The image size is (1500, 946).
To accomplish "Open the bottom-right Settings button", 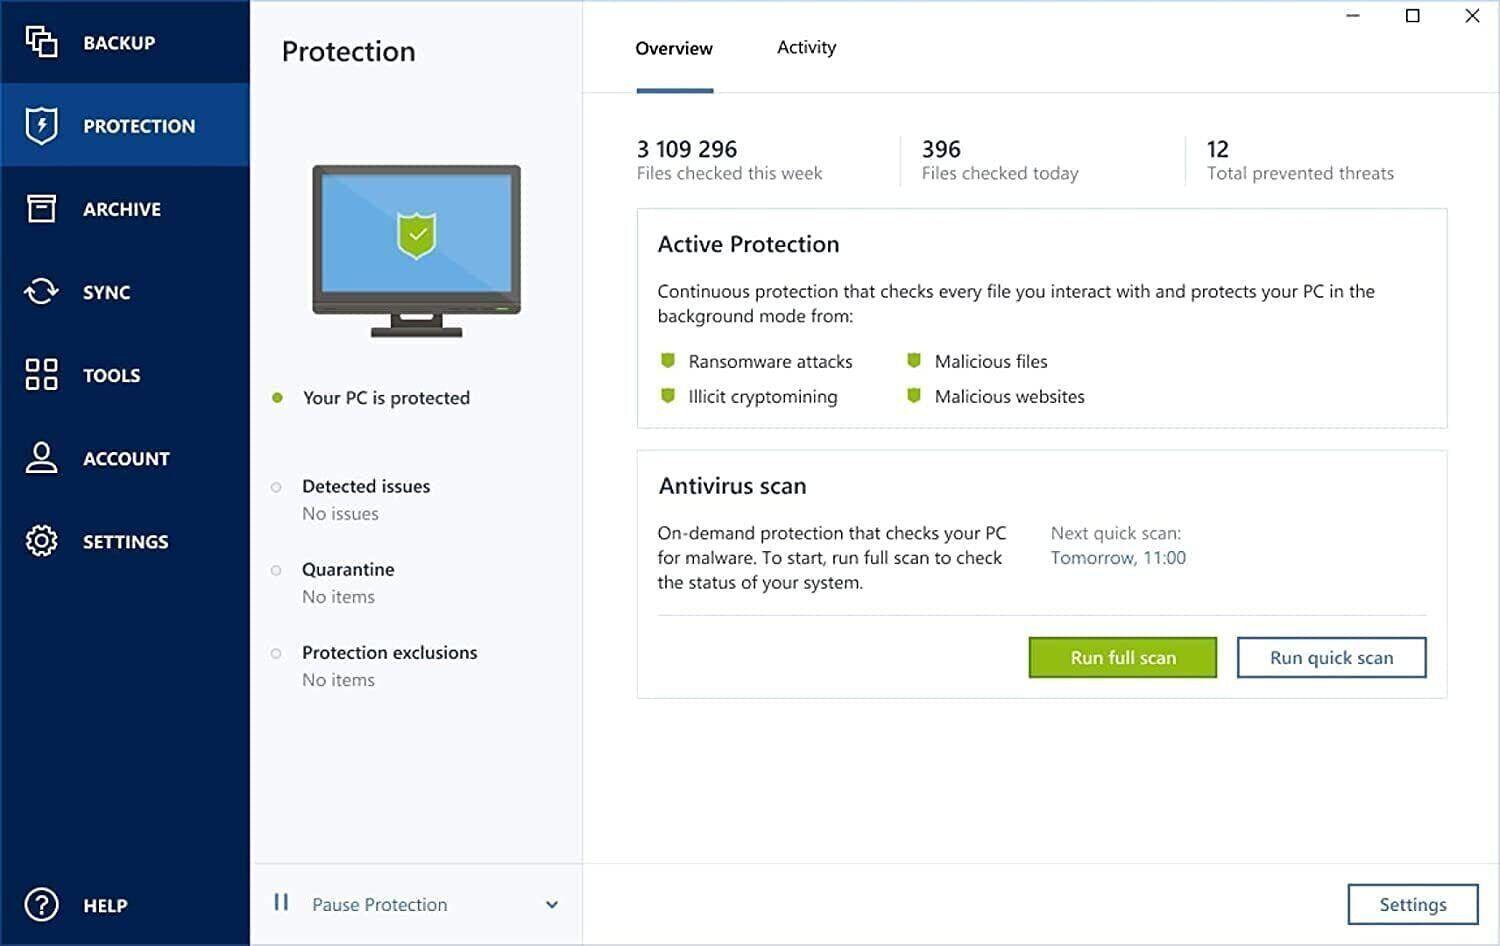I will (1412, 904).
